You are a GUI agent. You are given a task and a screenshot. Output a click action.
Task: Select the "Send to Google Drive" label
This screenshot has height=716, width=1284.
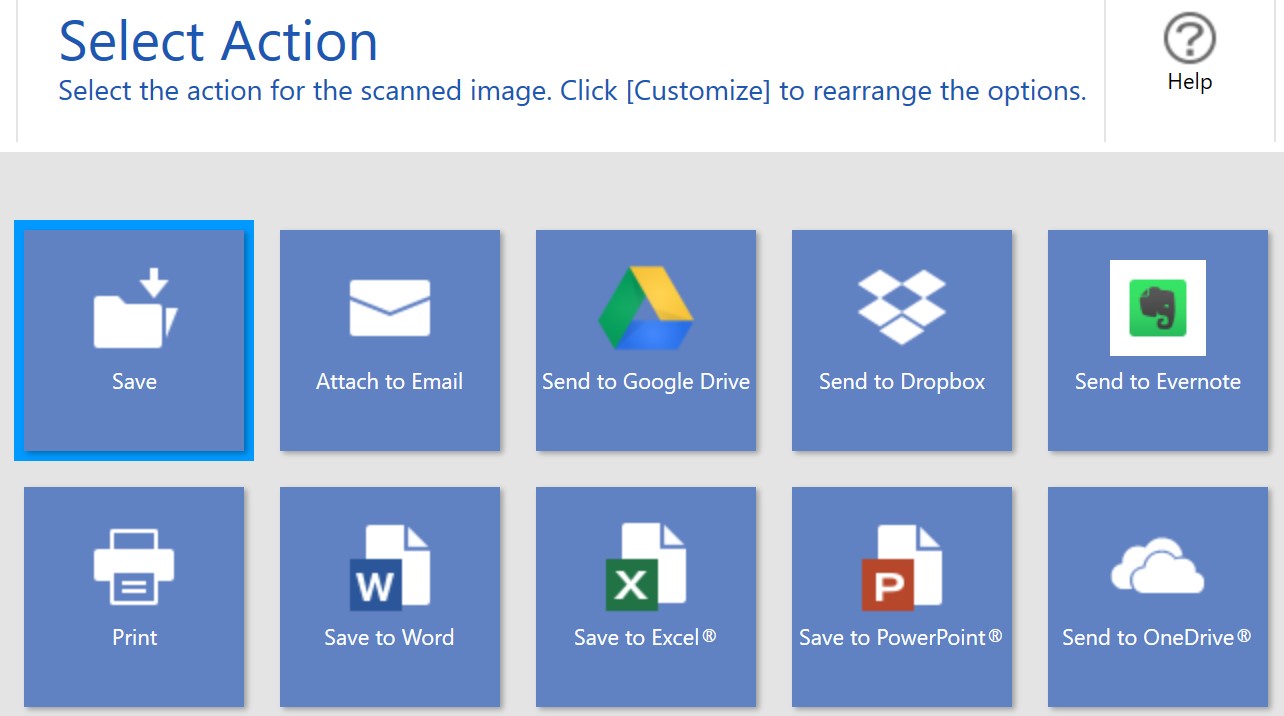pos(646,381)
